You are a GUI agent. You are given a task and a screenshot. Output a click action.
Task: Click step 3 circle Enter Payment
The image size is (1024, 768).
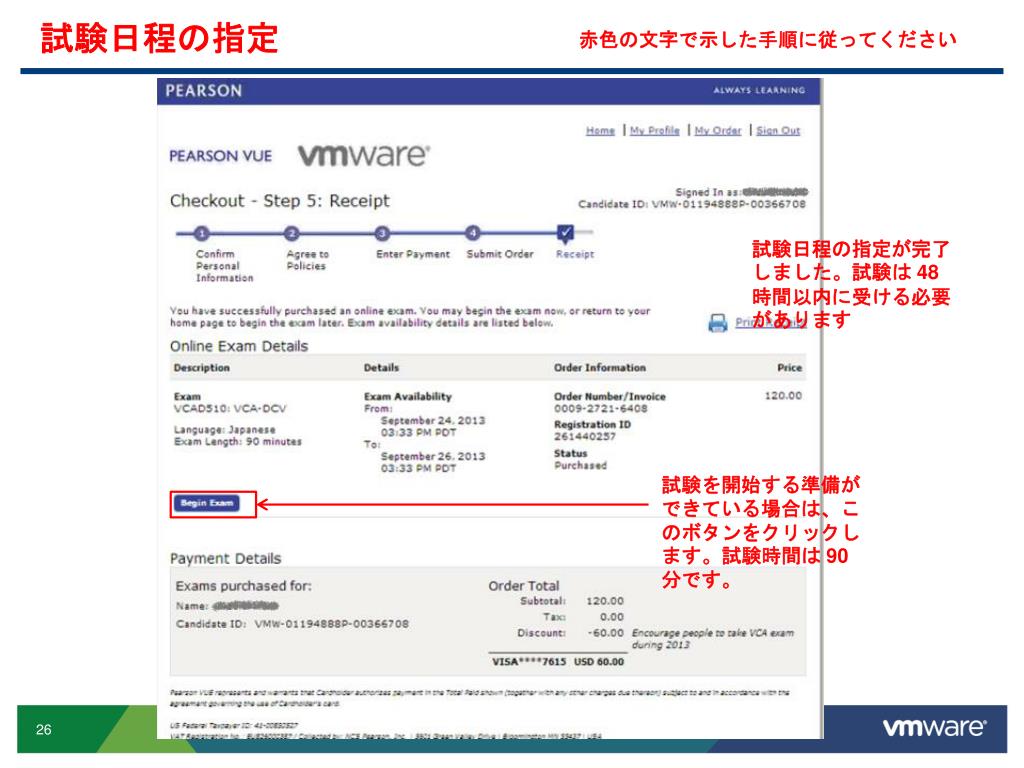[x=382, y=233]
